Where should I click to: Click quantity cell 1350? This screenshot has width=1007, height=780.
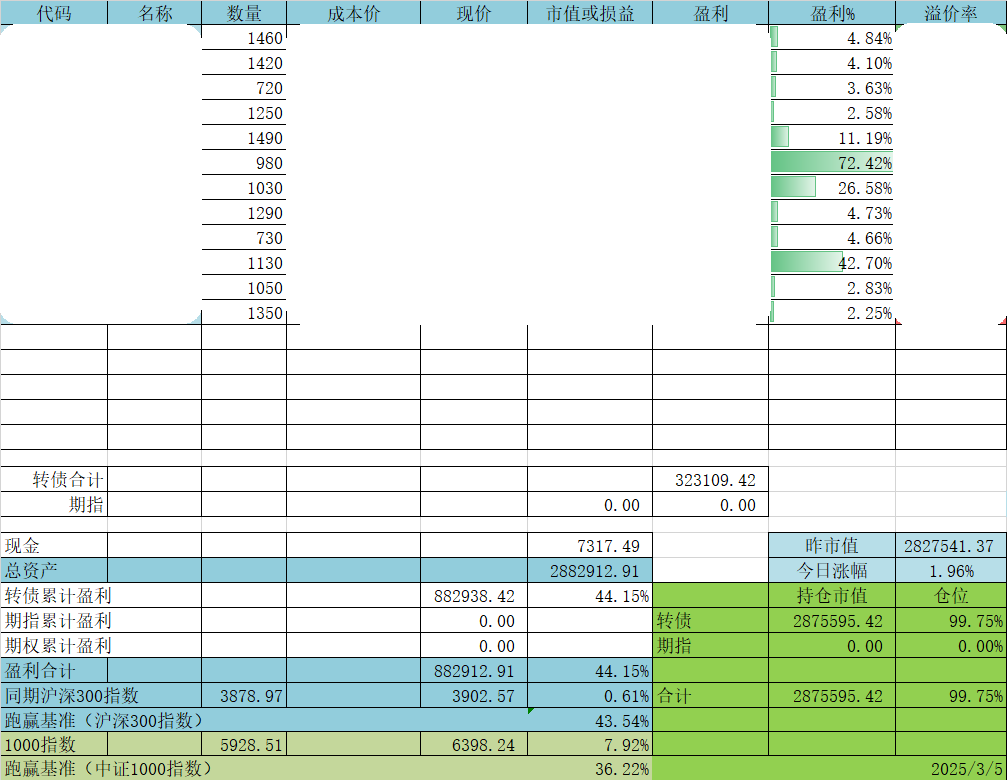[244, 313]
